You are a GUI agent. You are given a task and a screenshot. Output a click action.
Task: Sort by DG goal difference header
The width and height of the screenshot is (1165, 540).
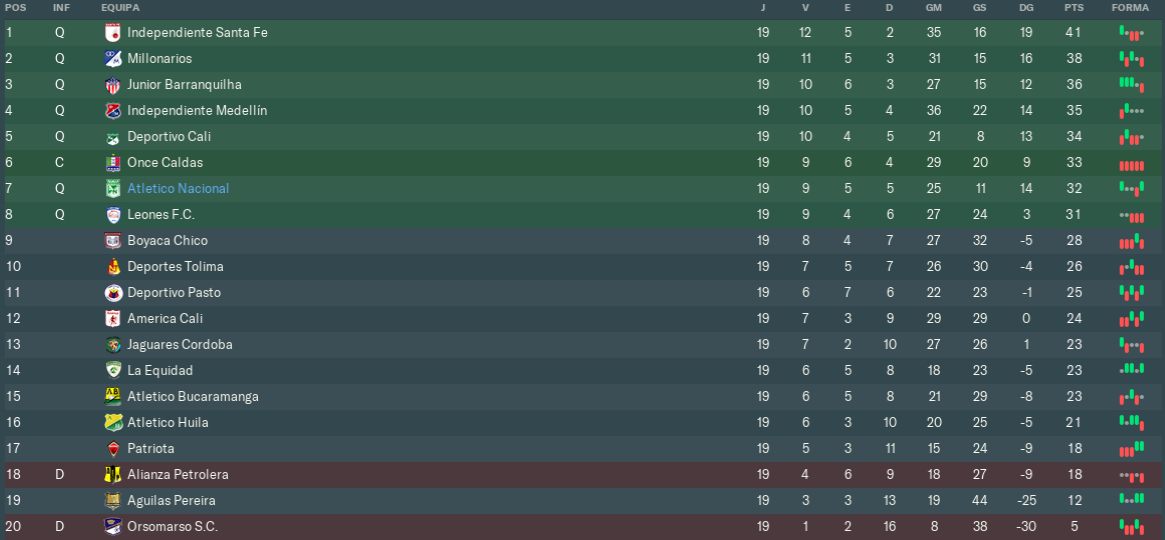click(1026, 7)
